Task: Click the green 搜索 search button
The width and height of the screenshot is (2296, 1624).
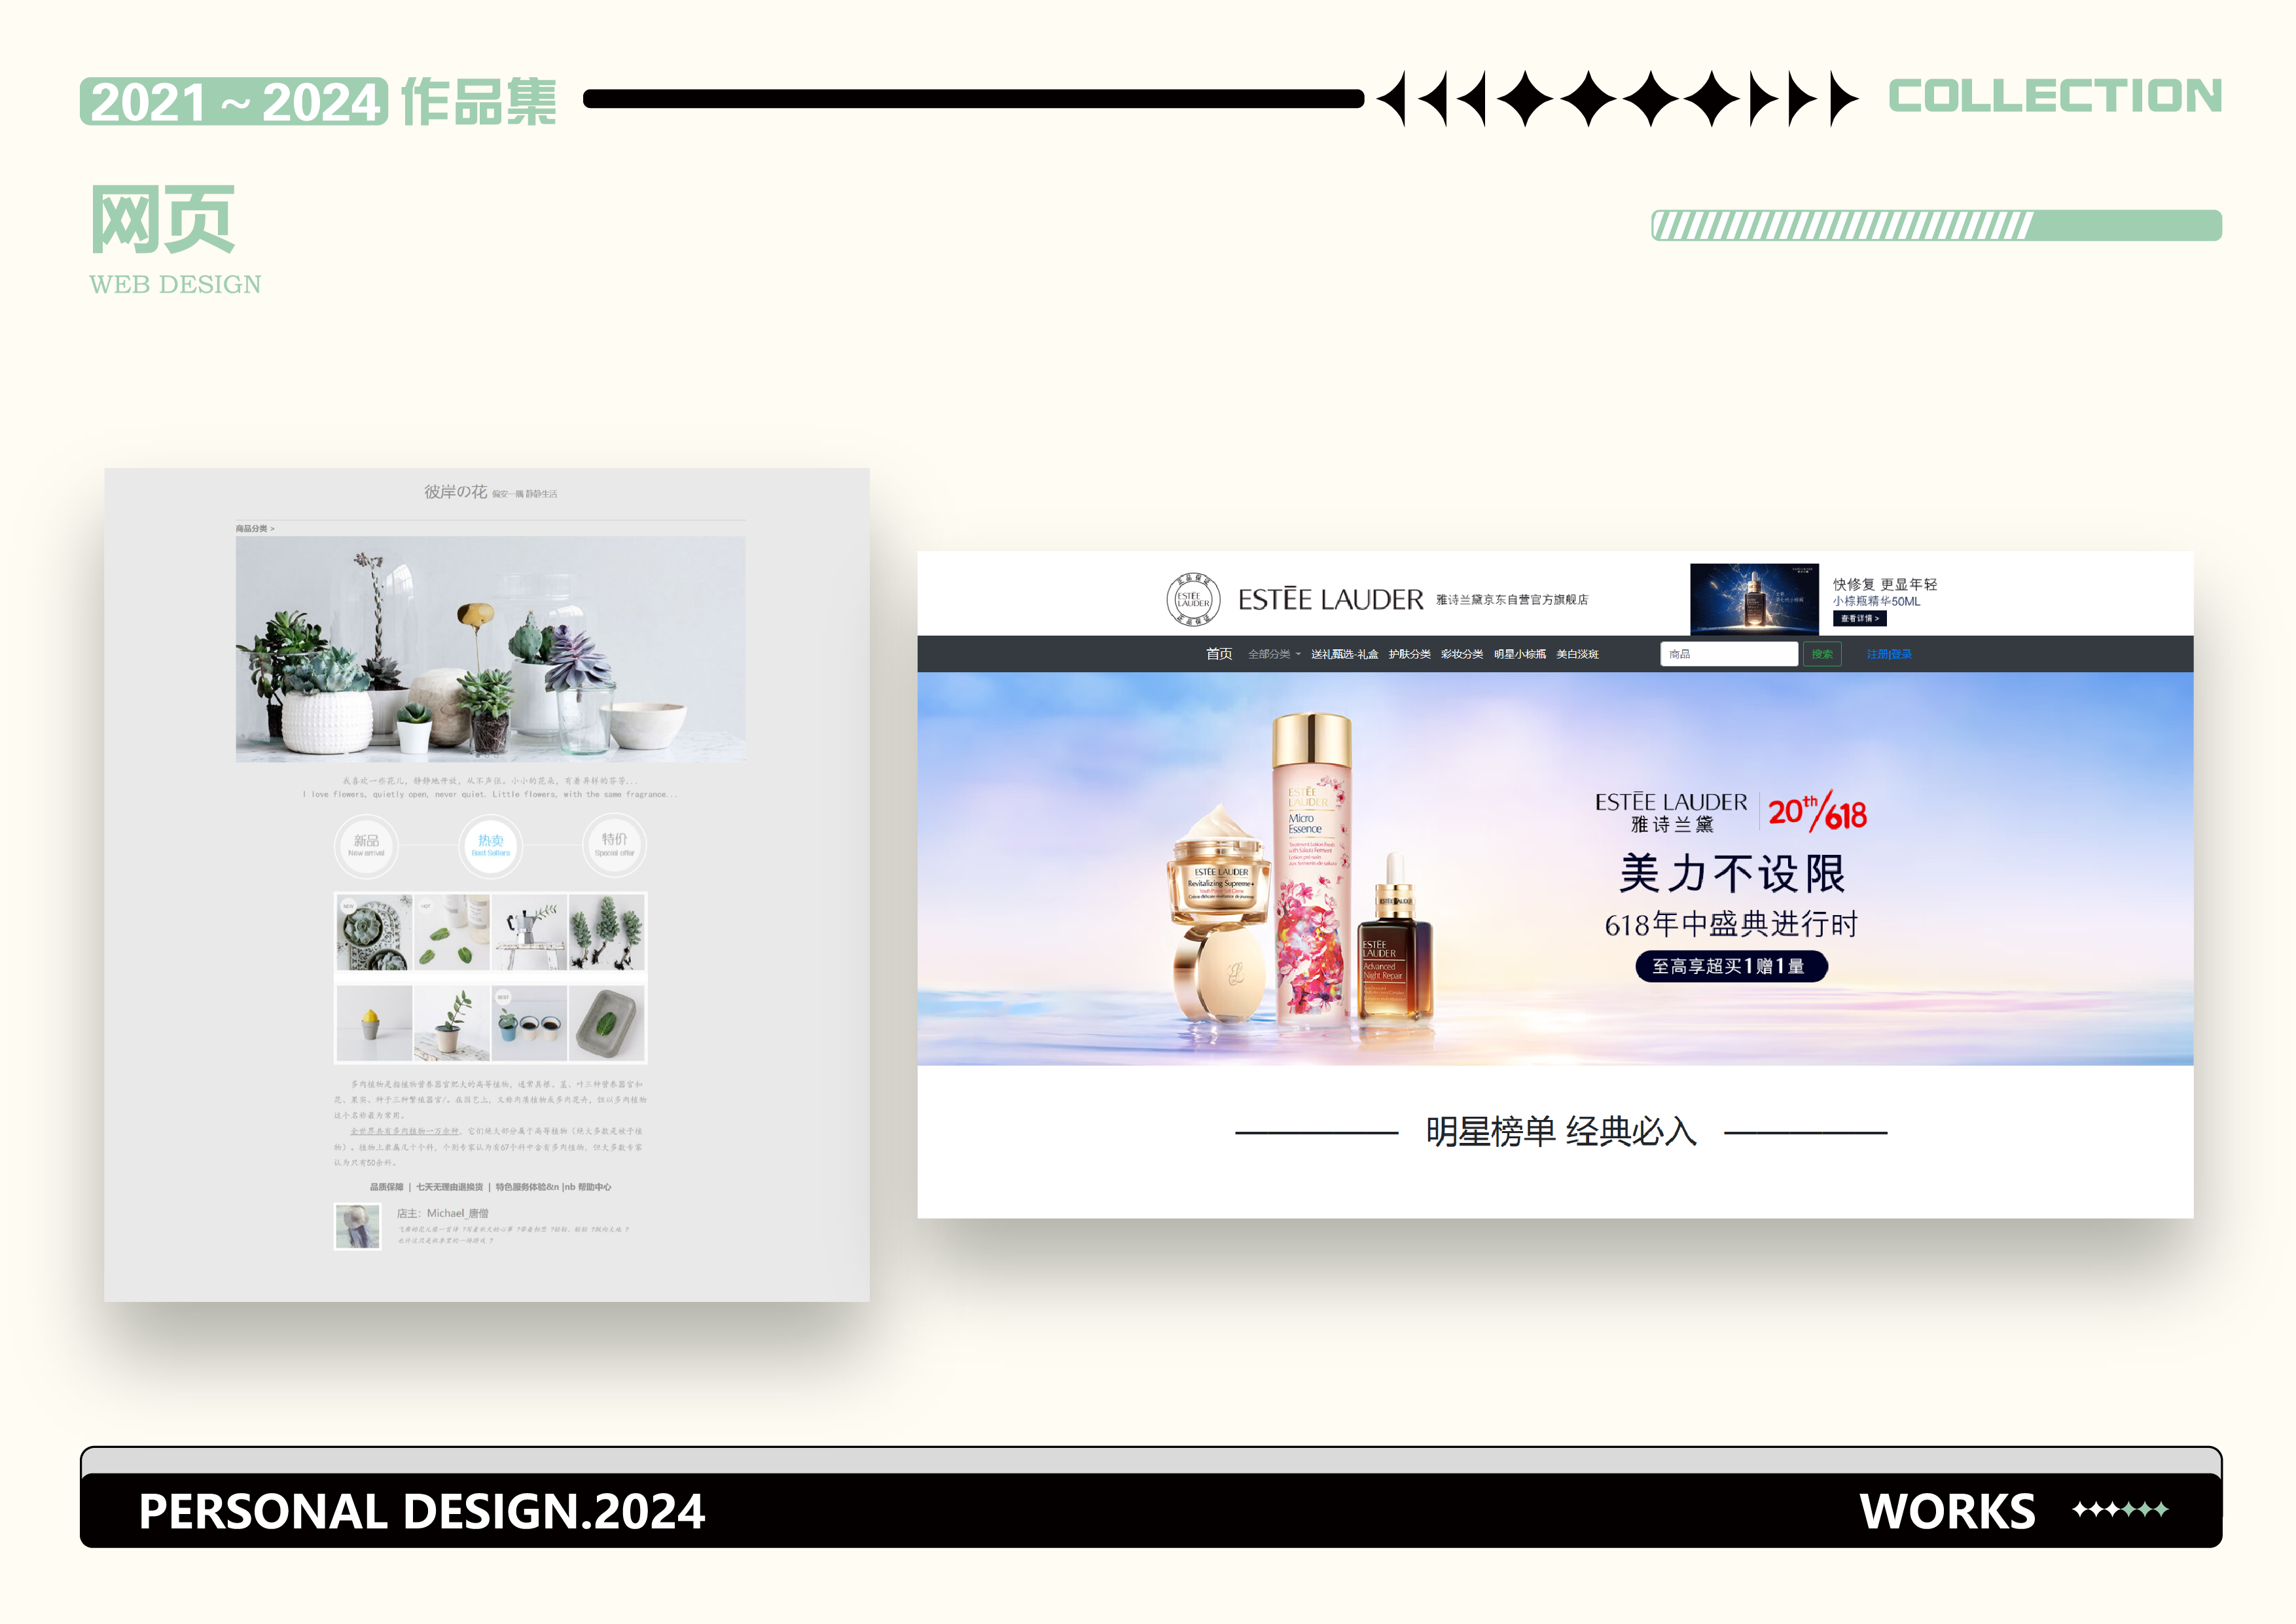Action: coord(1822,654)
